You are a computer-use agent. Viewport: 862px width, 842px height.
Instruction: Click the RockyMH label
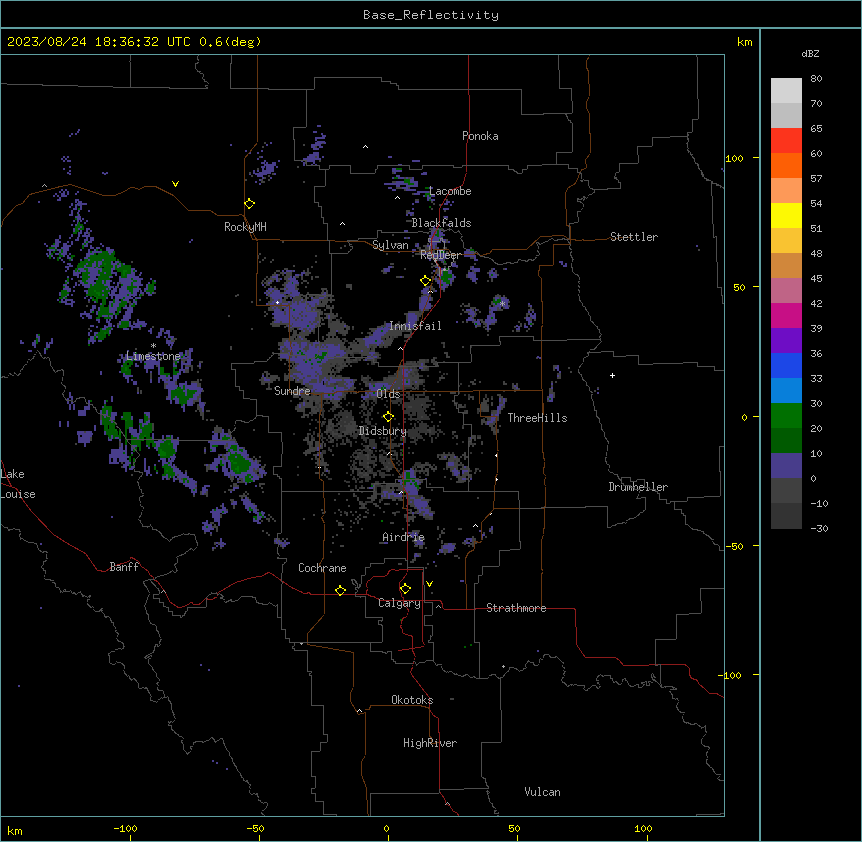point(245,227)
